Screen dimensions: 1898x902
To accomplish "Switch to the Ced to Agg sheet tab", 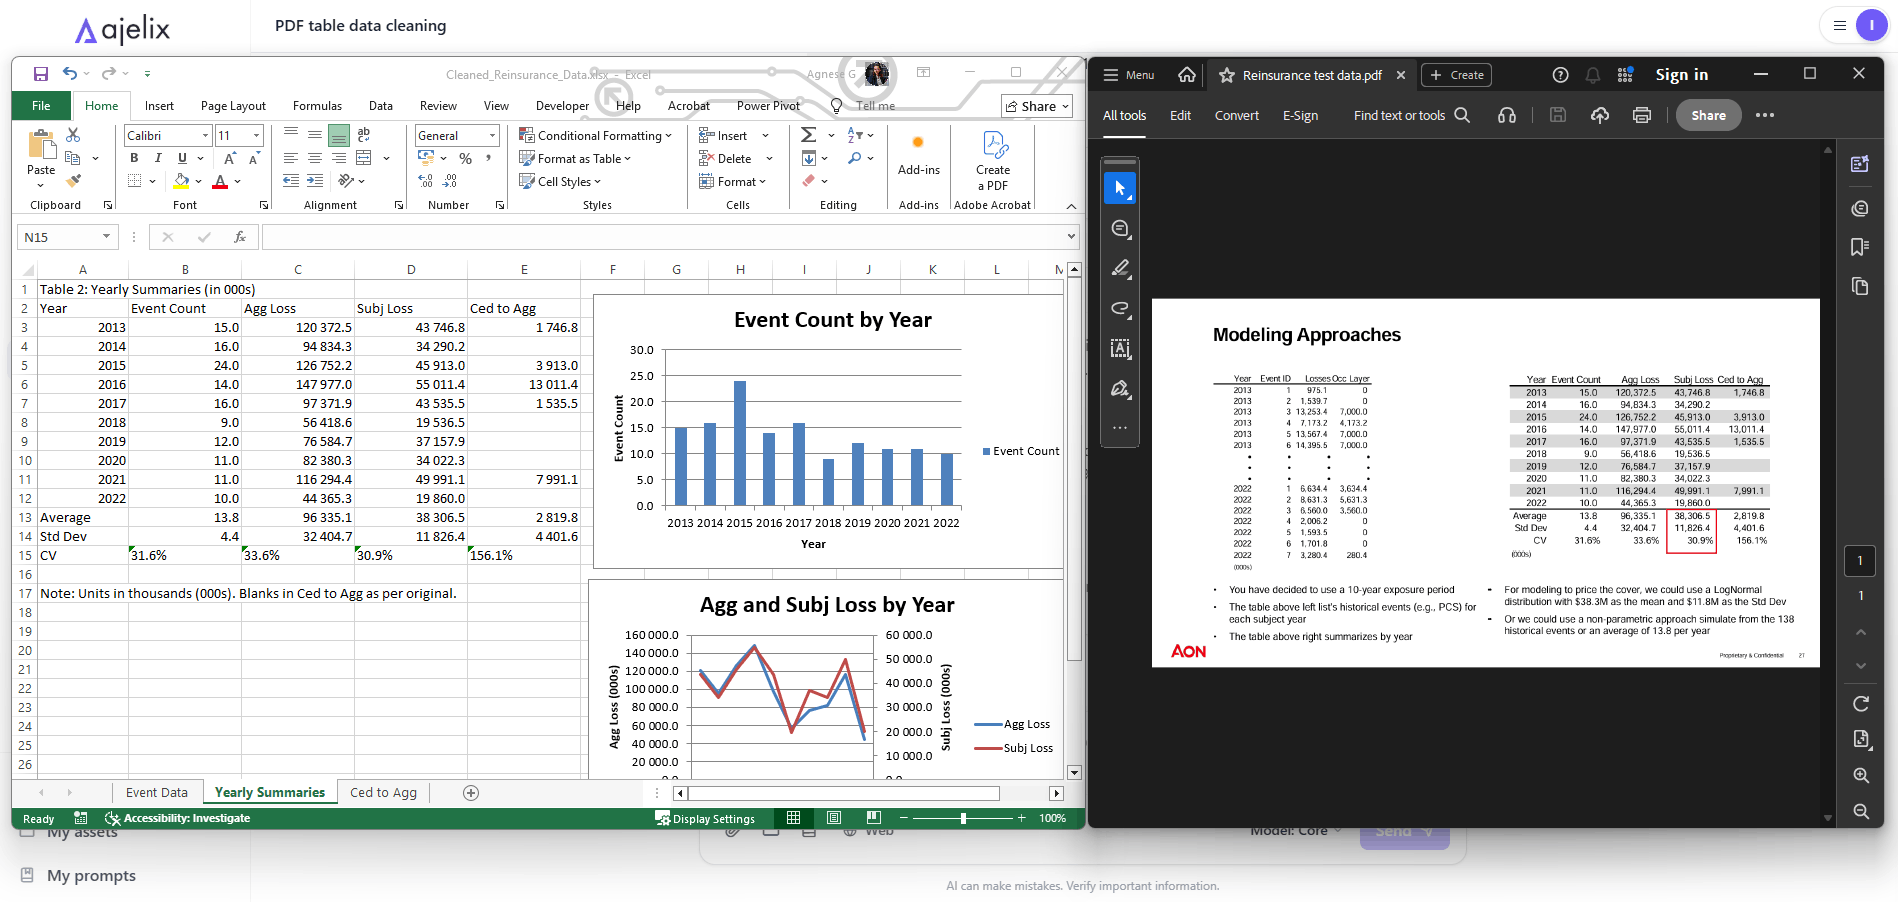I will 382,791.
